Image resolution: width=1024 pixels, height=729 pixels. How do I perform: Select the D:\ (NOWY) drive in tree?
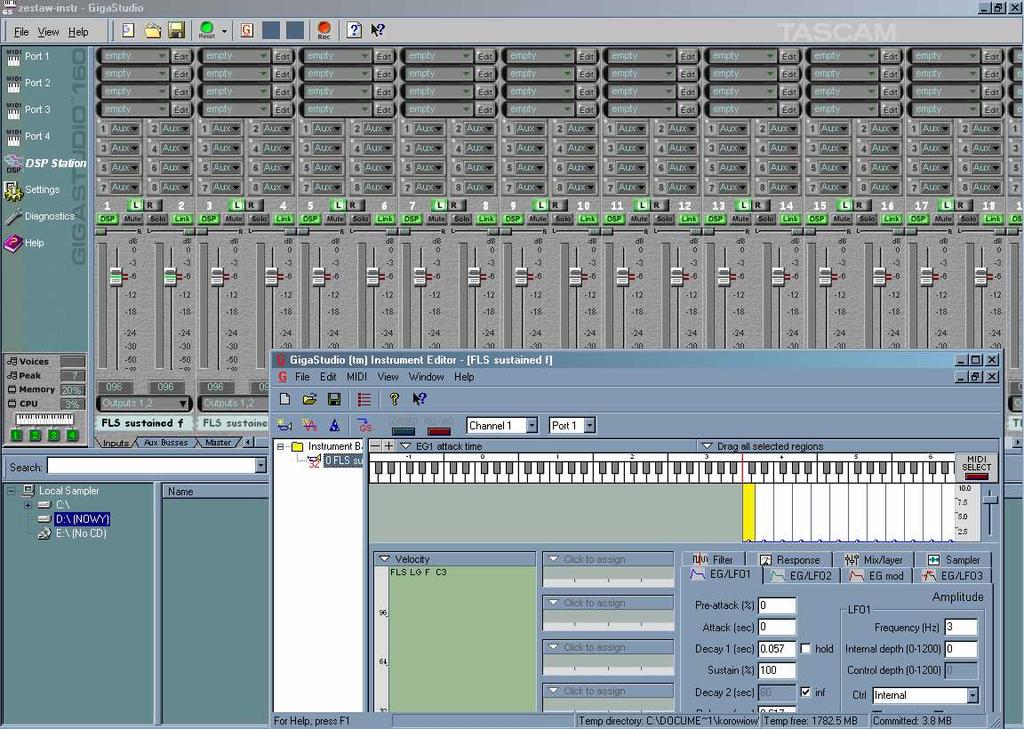tap(82, 519)
